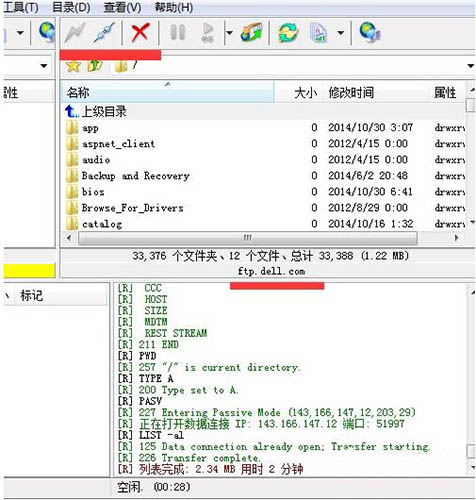Click the pause transfer icon
476x500 pixels.
click(x=178, y=33)
